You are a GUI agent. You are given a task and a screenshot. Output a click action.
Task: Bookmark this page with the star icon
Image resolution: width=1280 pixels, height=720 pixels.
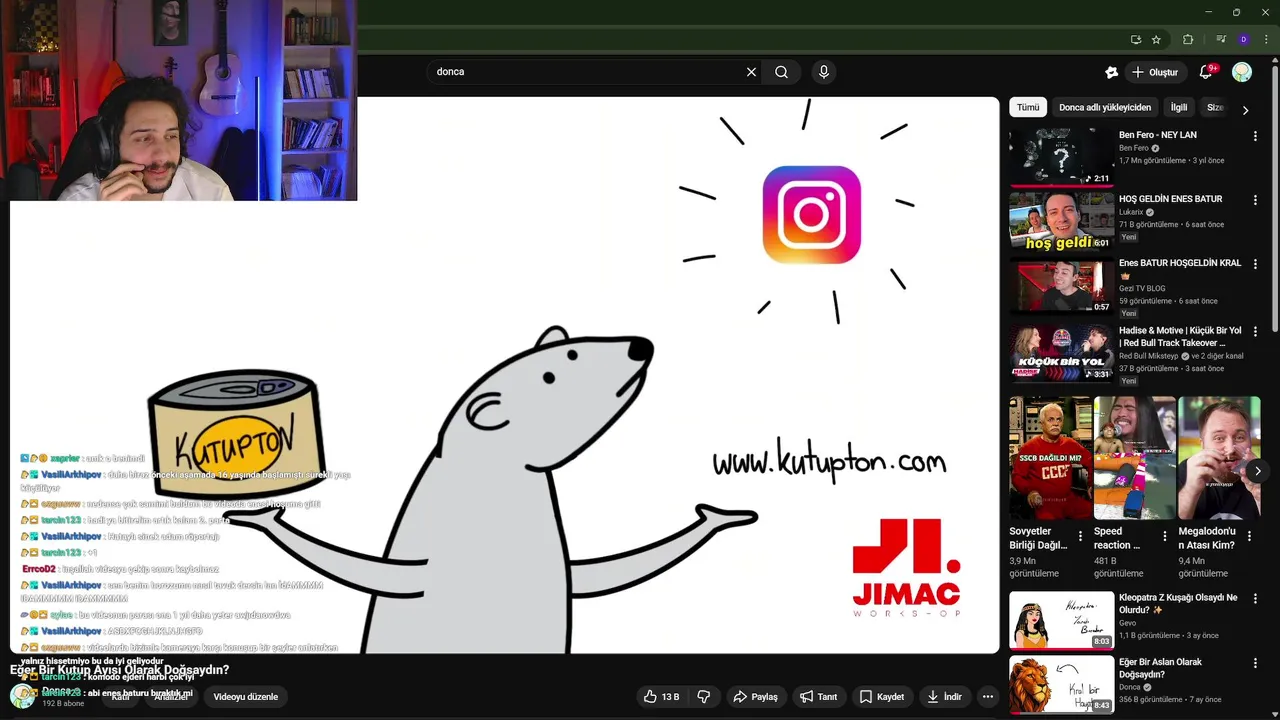1156,39
